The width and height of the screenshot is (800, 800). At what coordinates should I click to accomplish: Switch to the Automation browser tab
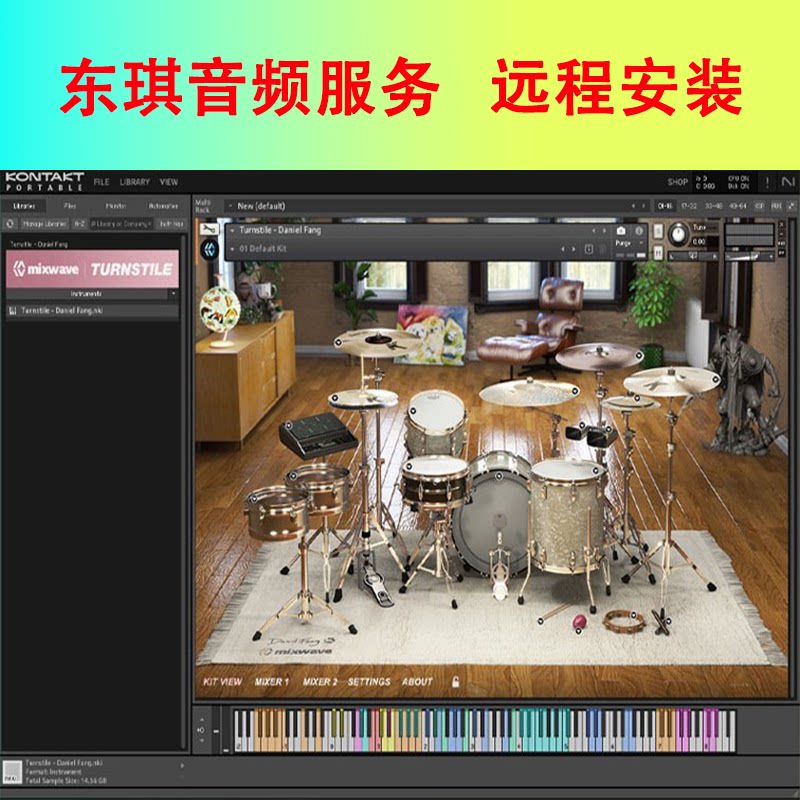163,206
